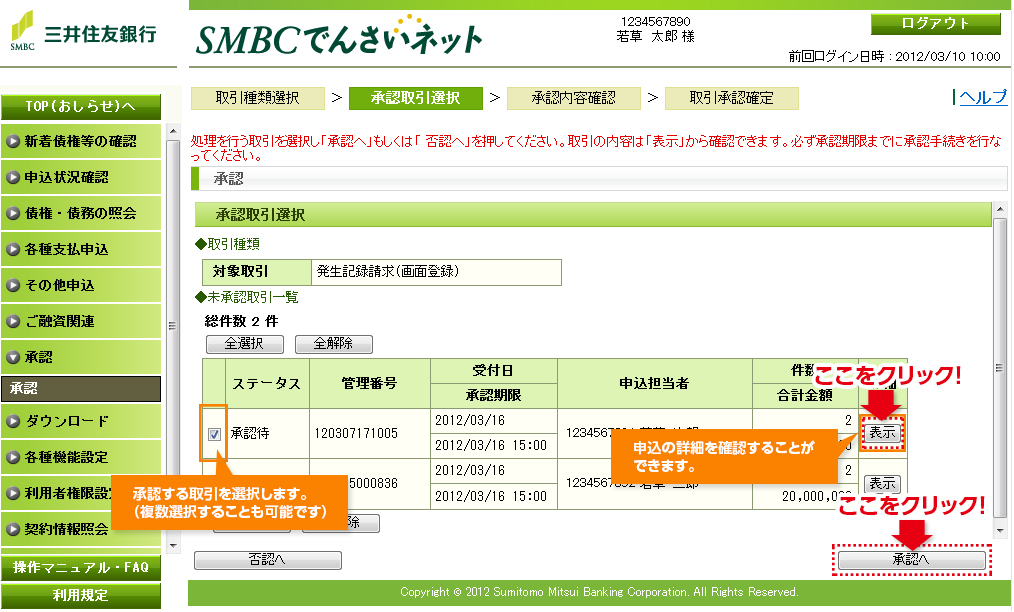Image resolution: width=1014 pixels, height=612 pixels.
Task: Click the 全選択 button above the table
Action: click(244, 344)
